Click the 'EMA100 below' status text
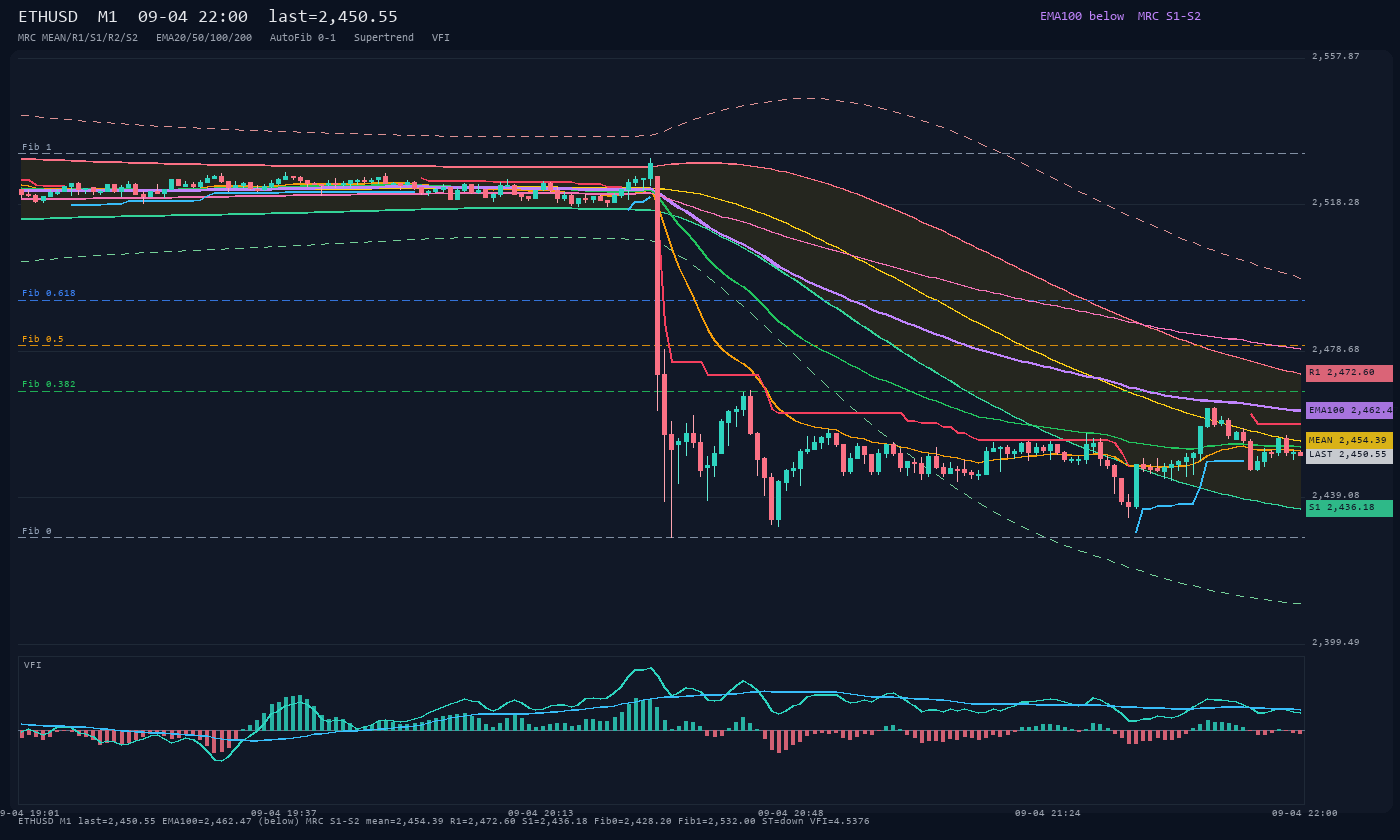The image size is (1400, 840). (x=1082, y=16)
